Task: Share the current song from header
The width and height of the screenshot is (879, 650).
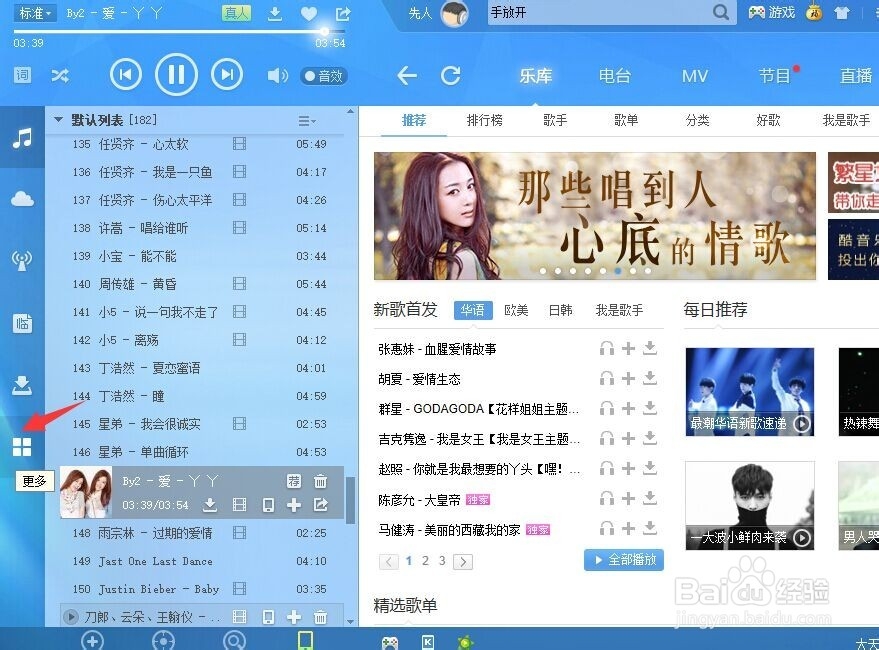Action: 343,14
